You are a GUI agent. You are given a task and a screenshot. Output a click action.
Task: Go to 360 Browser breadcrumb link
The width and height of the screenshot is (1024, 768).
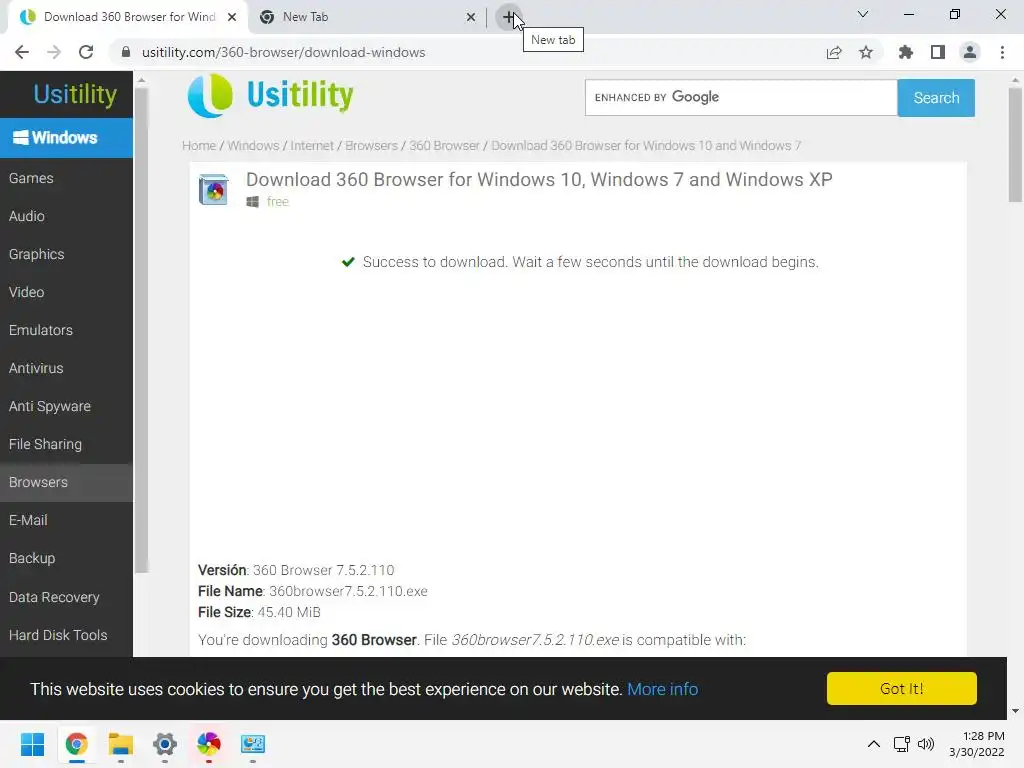point(444,146)
